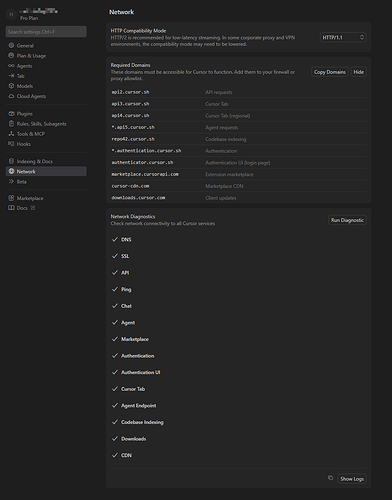This screenshot has height=500, width=392.
Task: Click the external link icon beside Docs
Action: [33, 208]
